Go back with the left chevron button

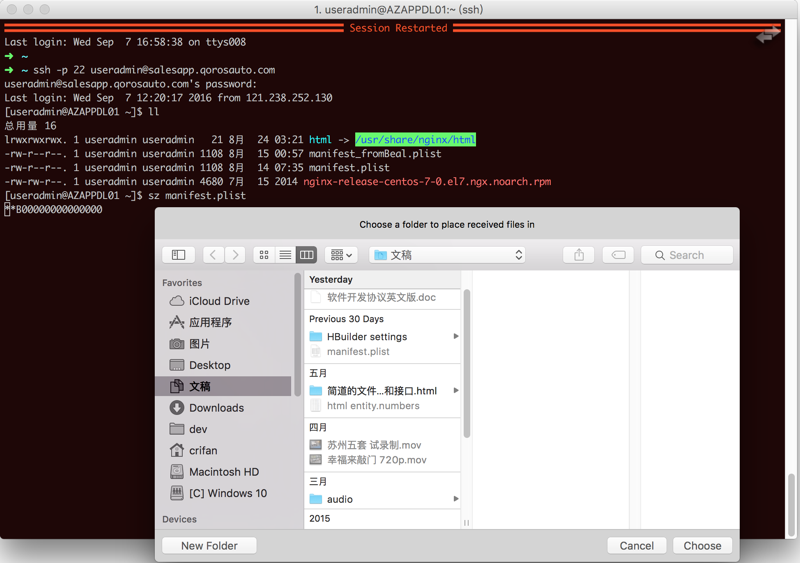point(213,255)
